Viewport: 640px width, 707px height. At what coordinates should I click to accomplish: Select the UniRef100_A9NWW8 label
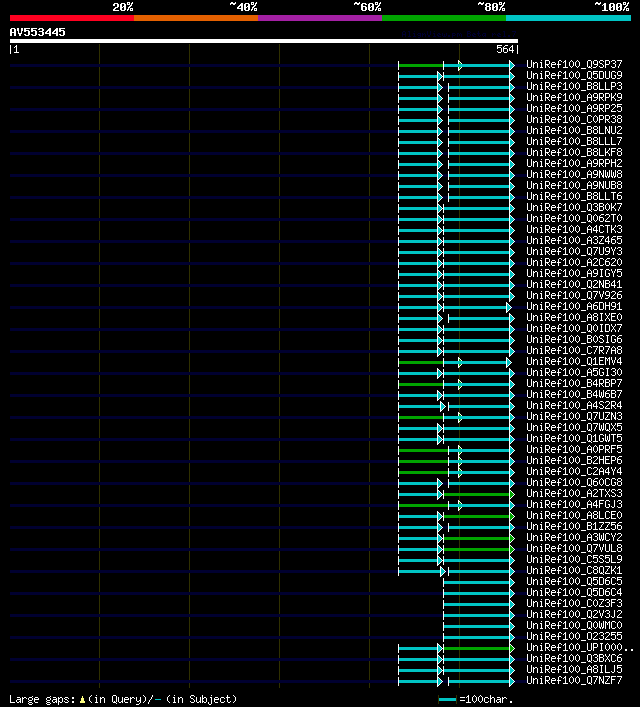click(x=574, y=174)
